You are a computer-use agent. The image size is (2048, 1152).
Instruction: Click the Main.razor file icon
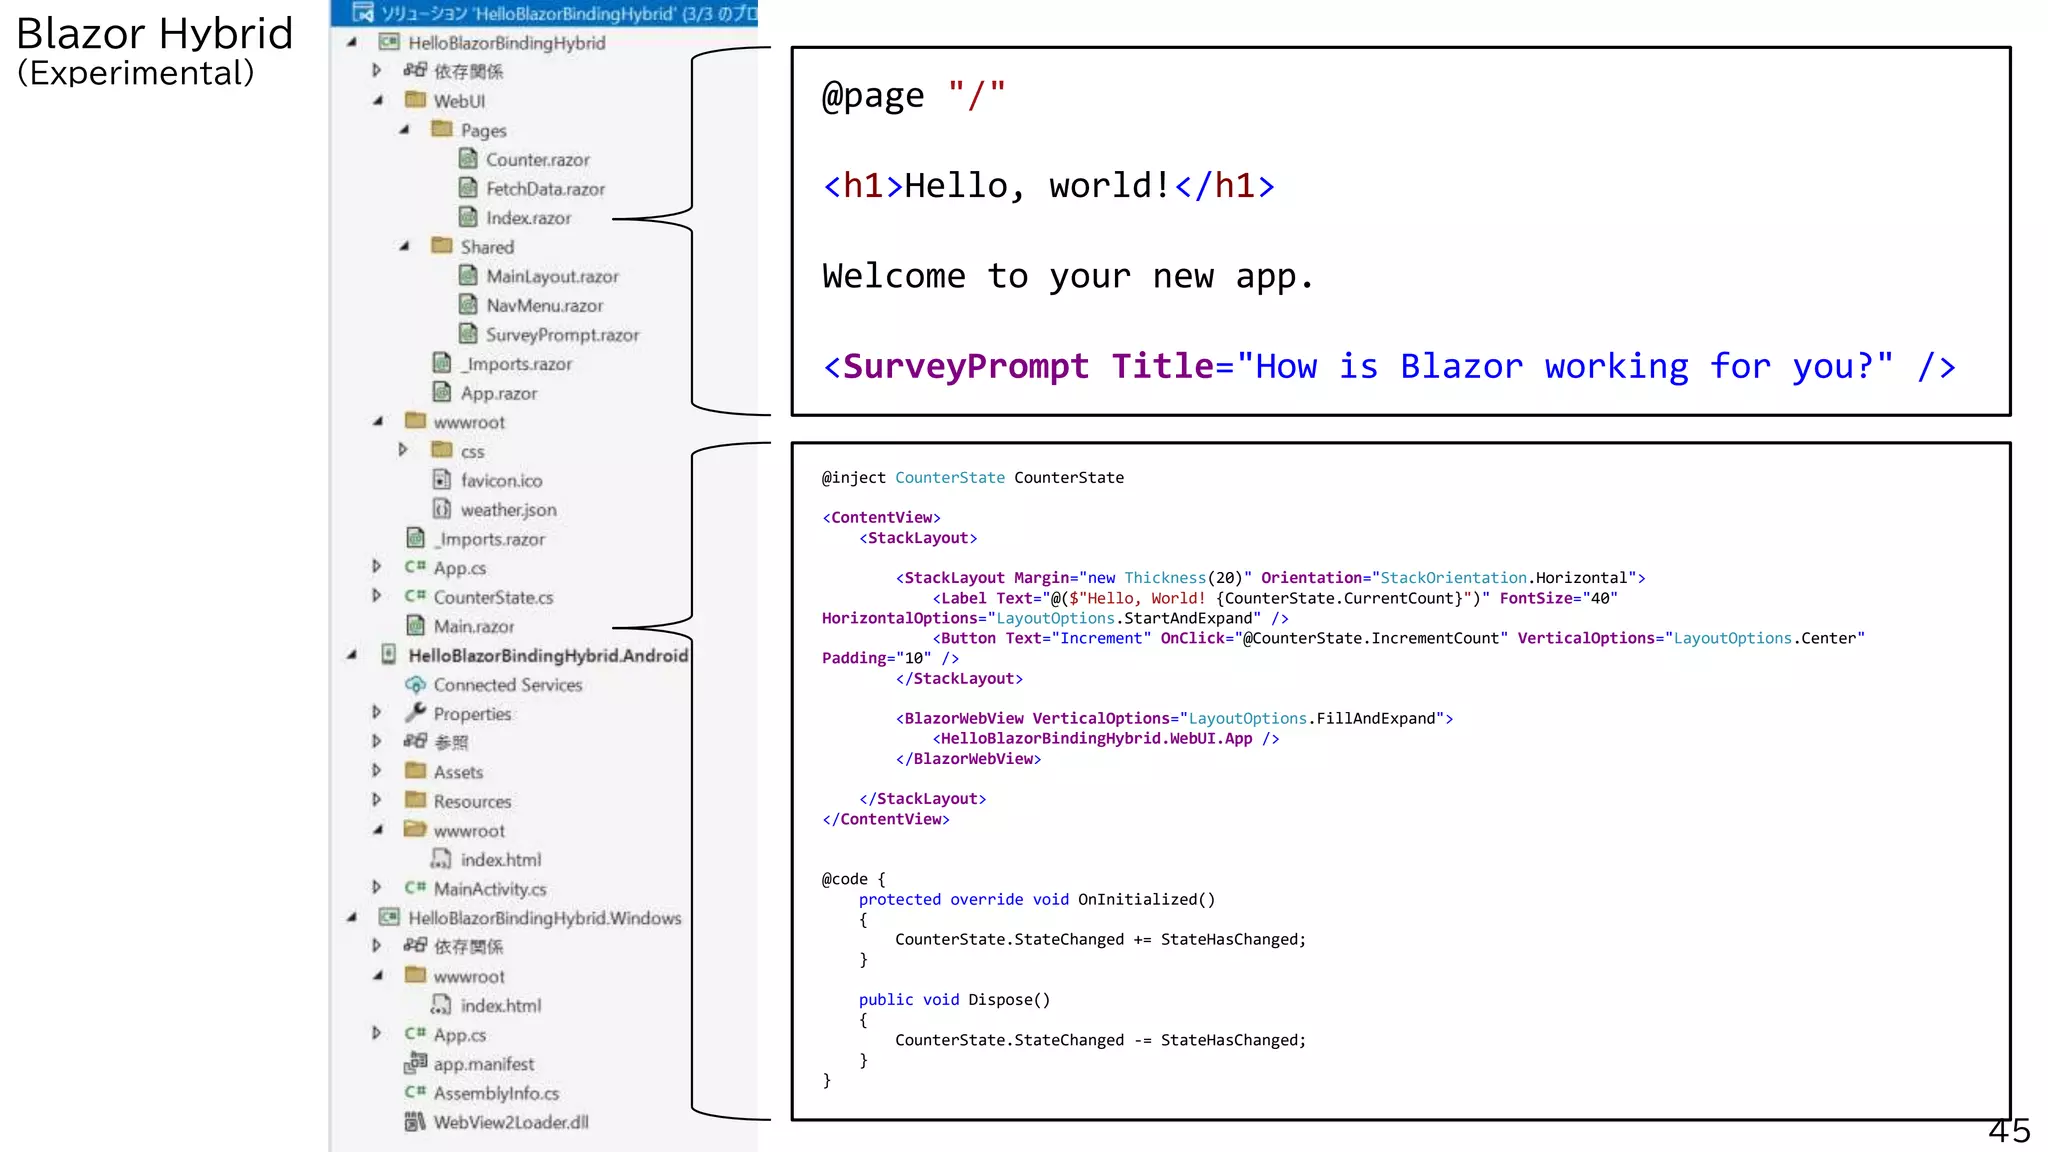(416, 625)
